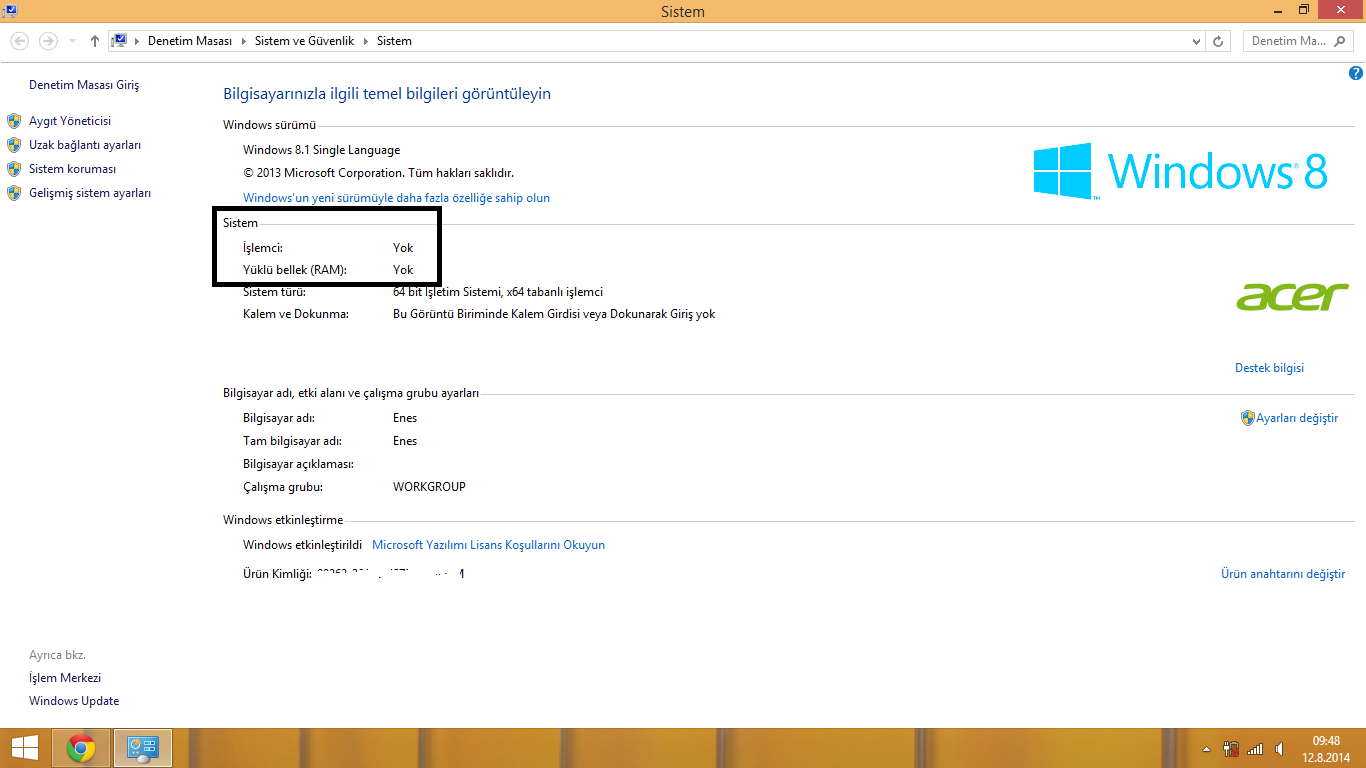Screen dimensions: 1366x768
Task: Click the shield icon beside Aygıt Yöneticisi
Action: [14, 121]
